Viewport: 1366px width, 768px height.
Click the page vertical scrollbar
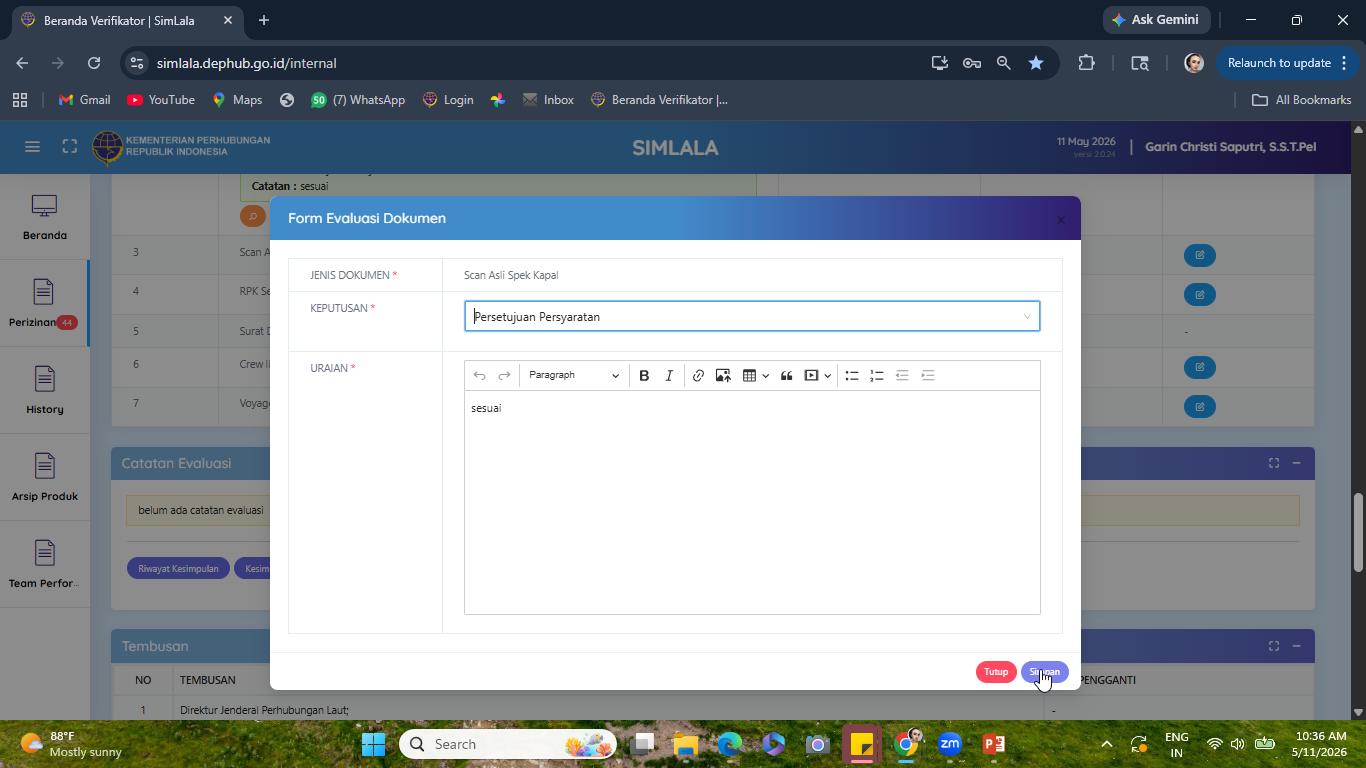1358,532
